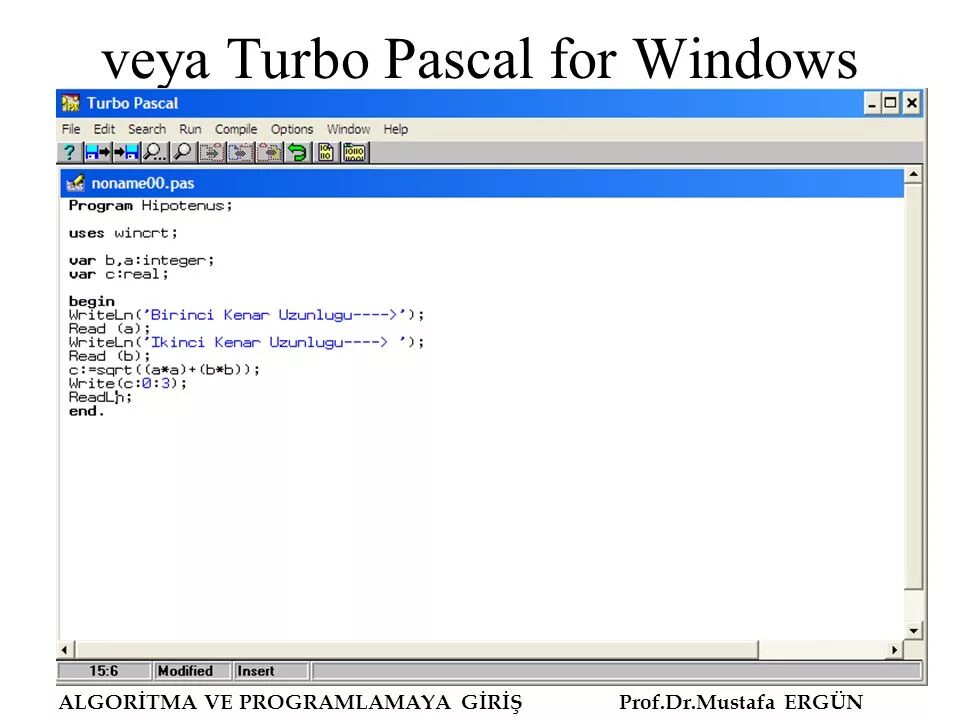960x720 pixels.
Task: Click the 'Birinci Kenar Uzunlugu' WriteLn line
Action: pyautogui.click(x=246, y=315)
